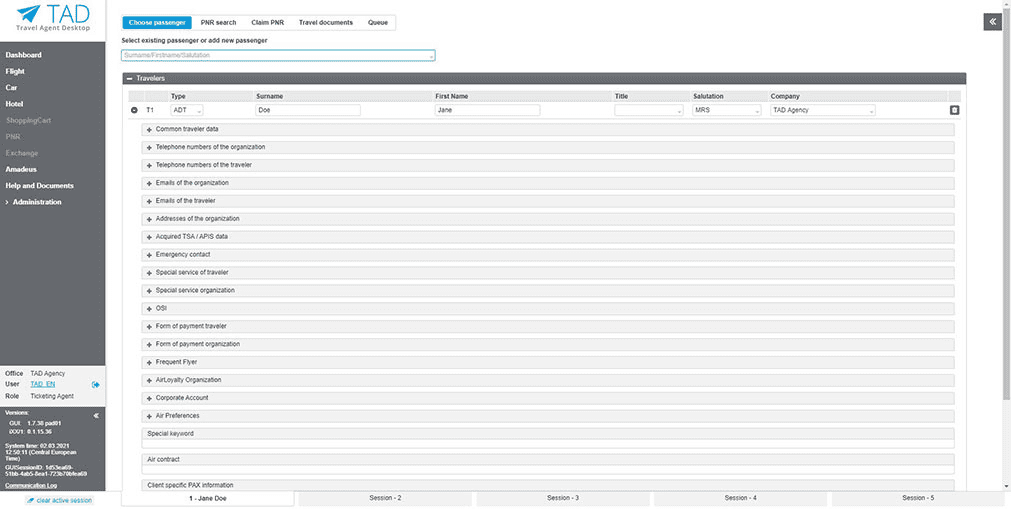Open the Company dropdown showing TAD Agency
This screenshot has height=509, width=1011.
822,110
